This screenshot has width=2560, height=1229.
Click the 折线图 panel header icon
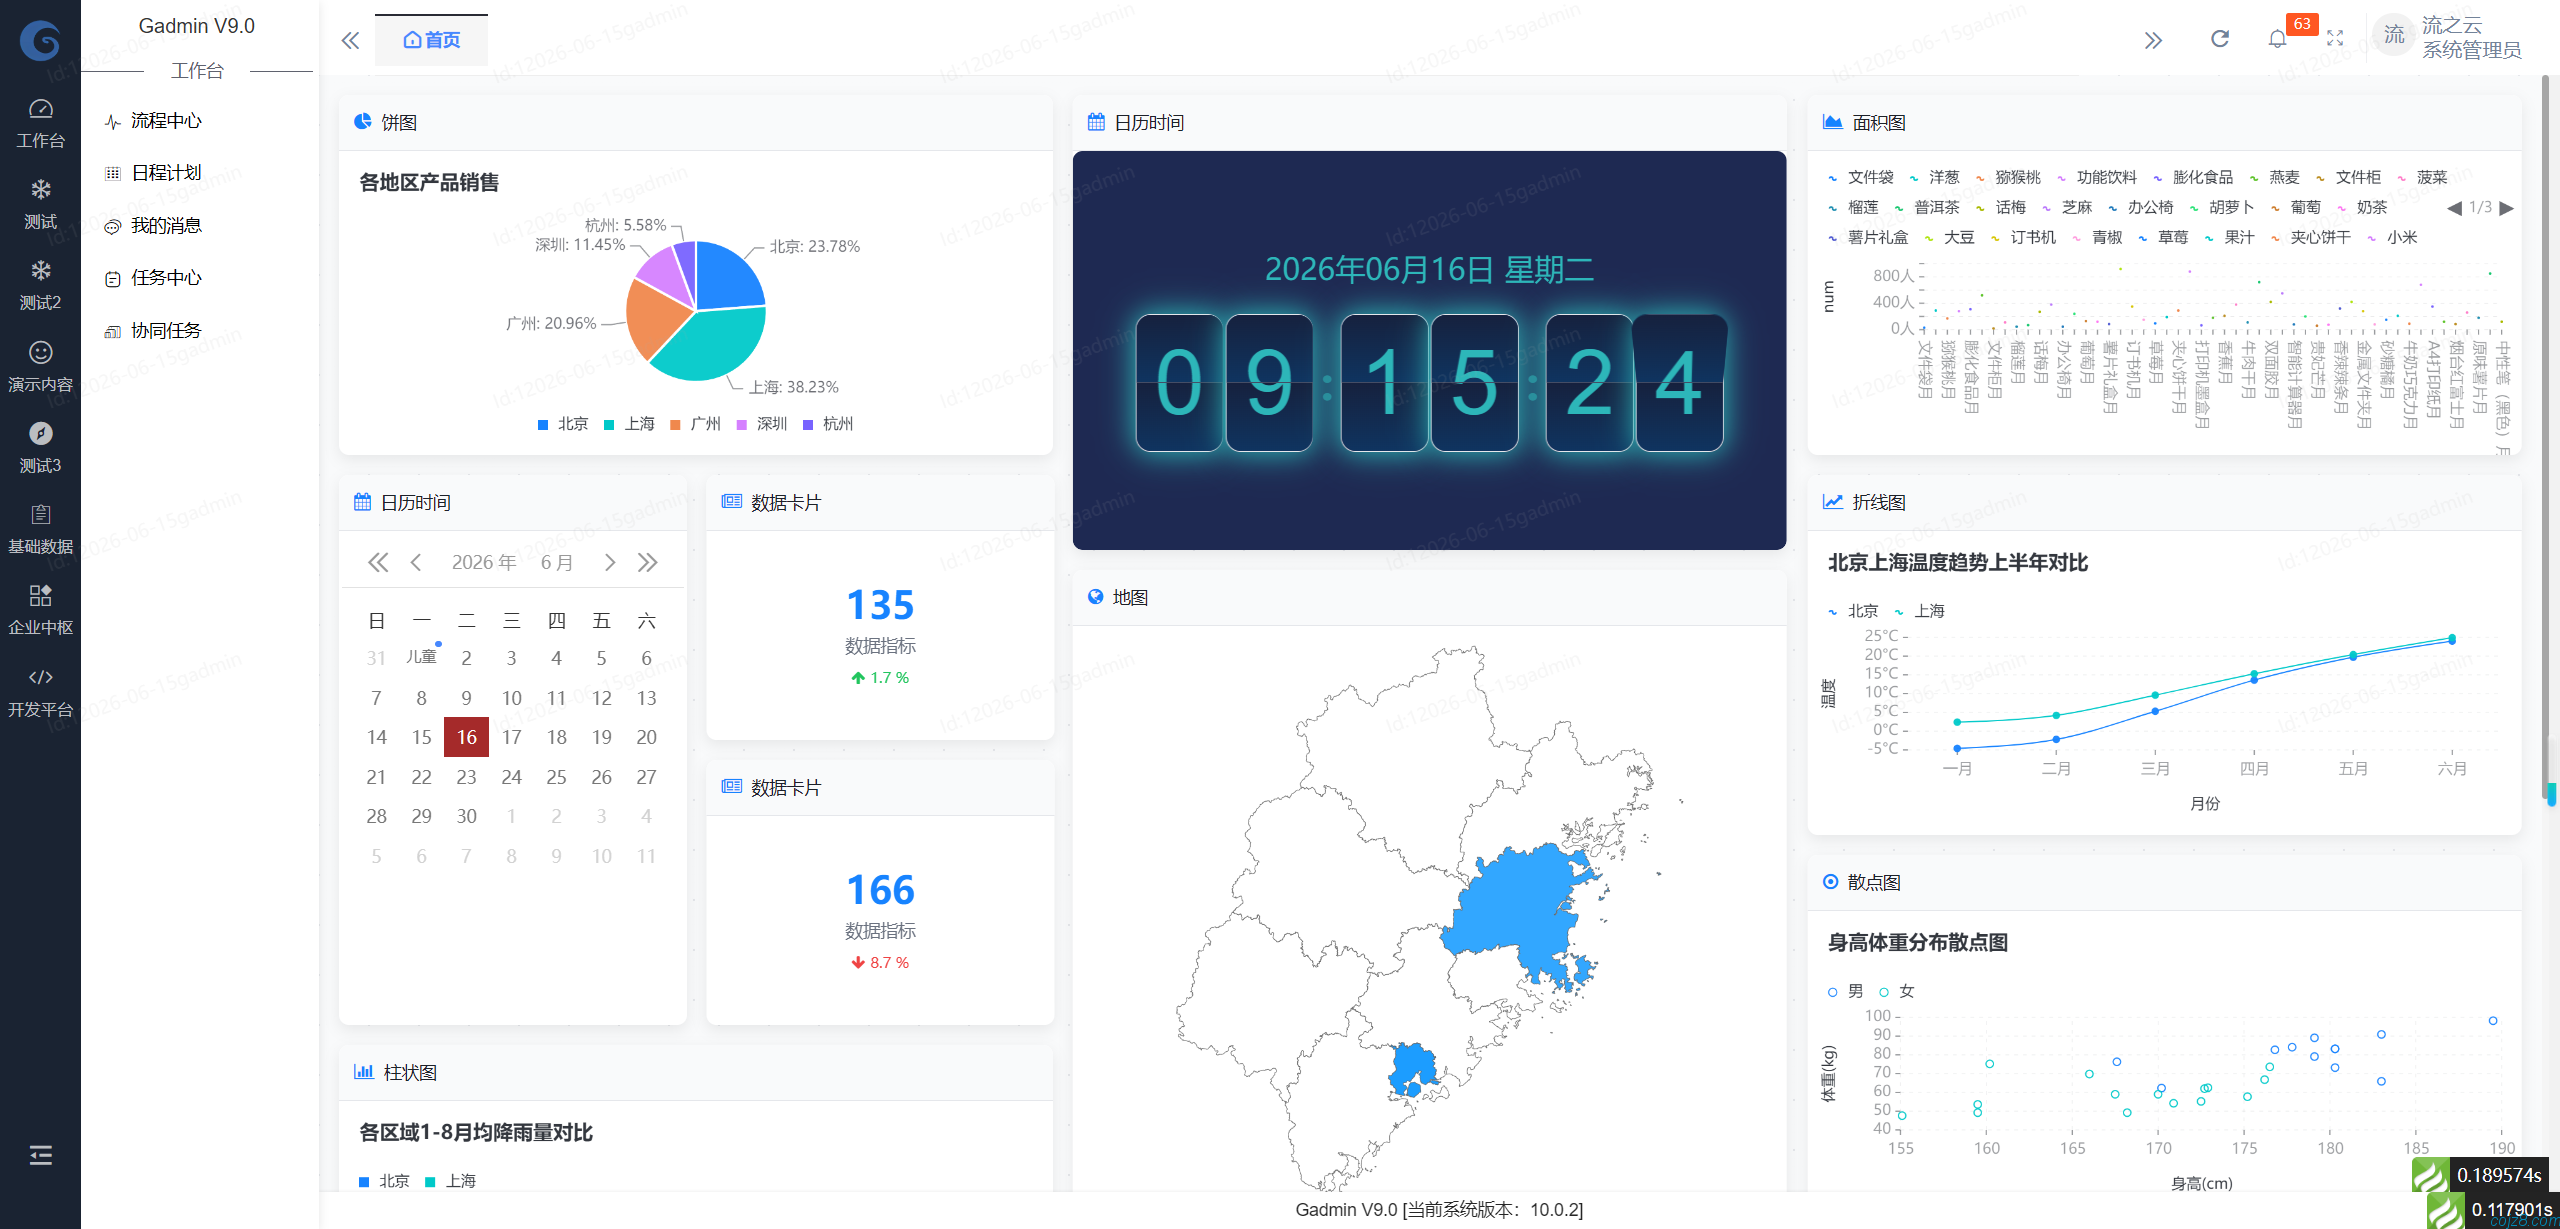(x=1832, y=502)
